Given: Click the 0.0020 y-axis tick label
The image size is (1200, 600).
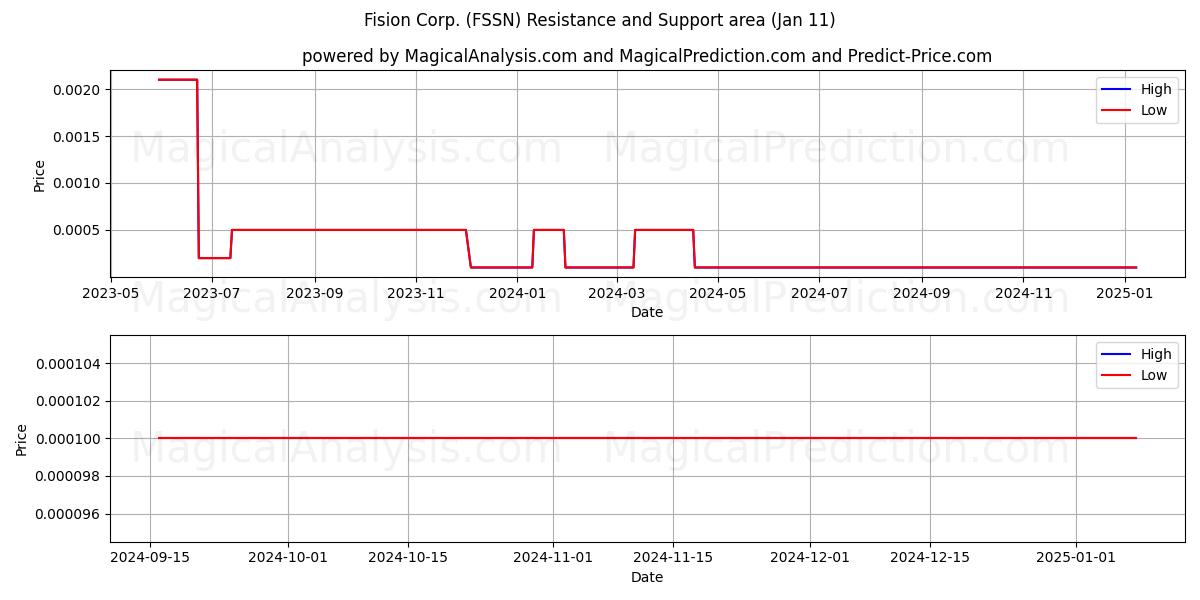Looking at the screenshot, I should pos(76,90).
